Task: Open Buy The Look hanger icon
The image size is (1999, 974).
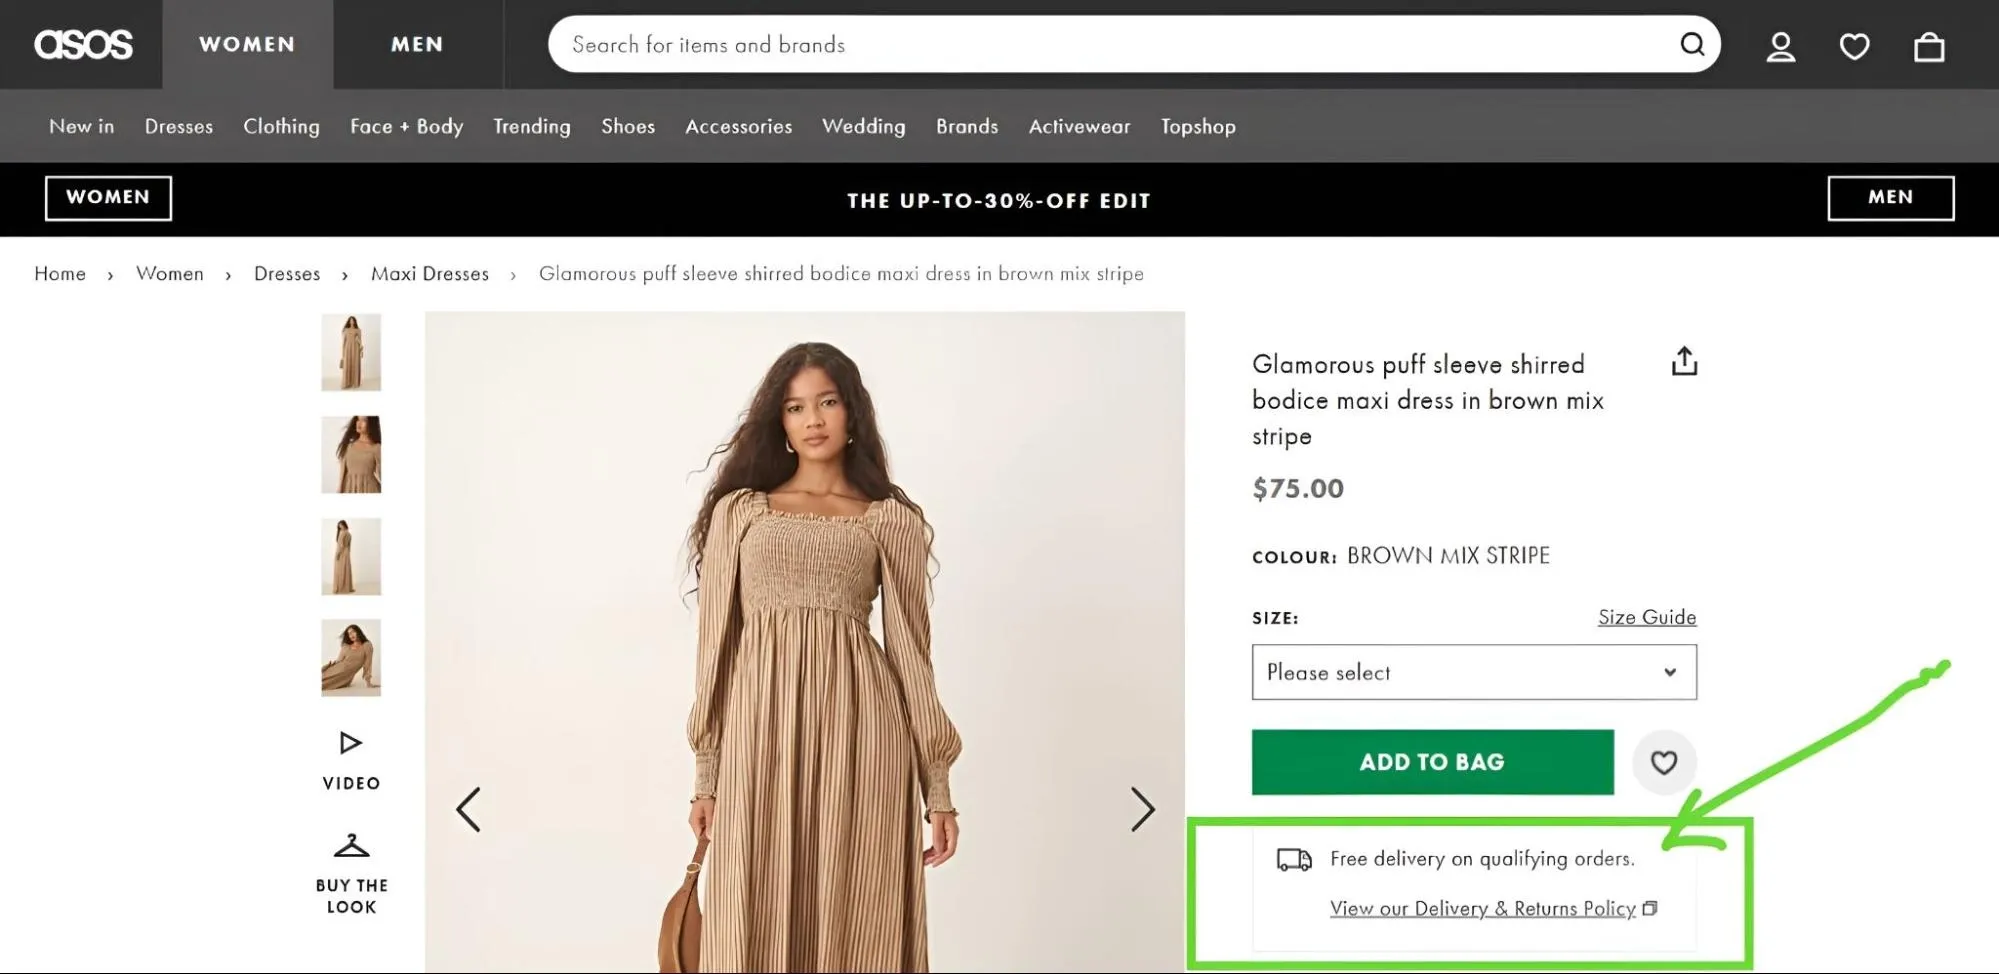Action: coord(351,847)
